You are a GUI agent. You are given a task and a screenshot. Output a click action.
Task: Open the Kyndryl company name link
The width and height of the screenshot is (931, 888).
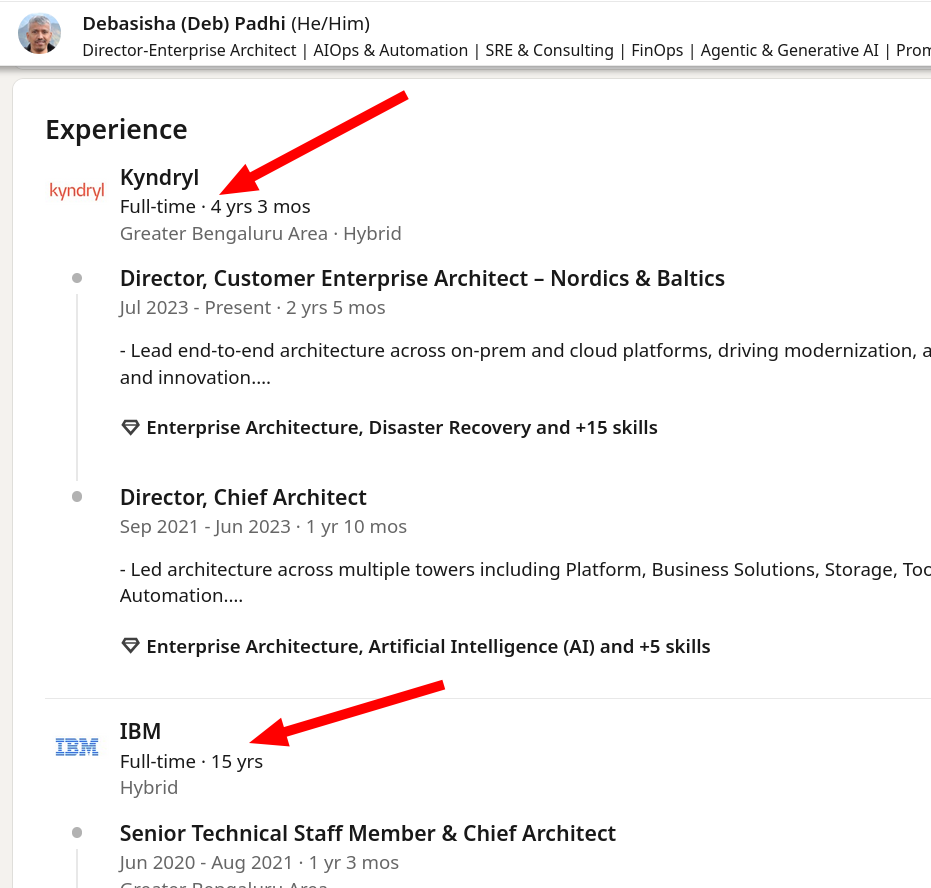tap(159, 178)
